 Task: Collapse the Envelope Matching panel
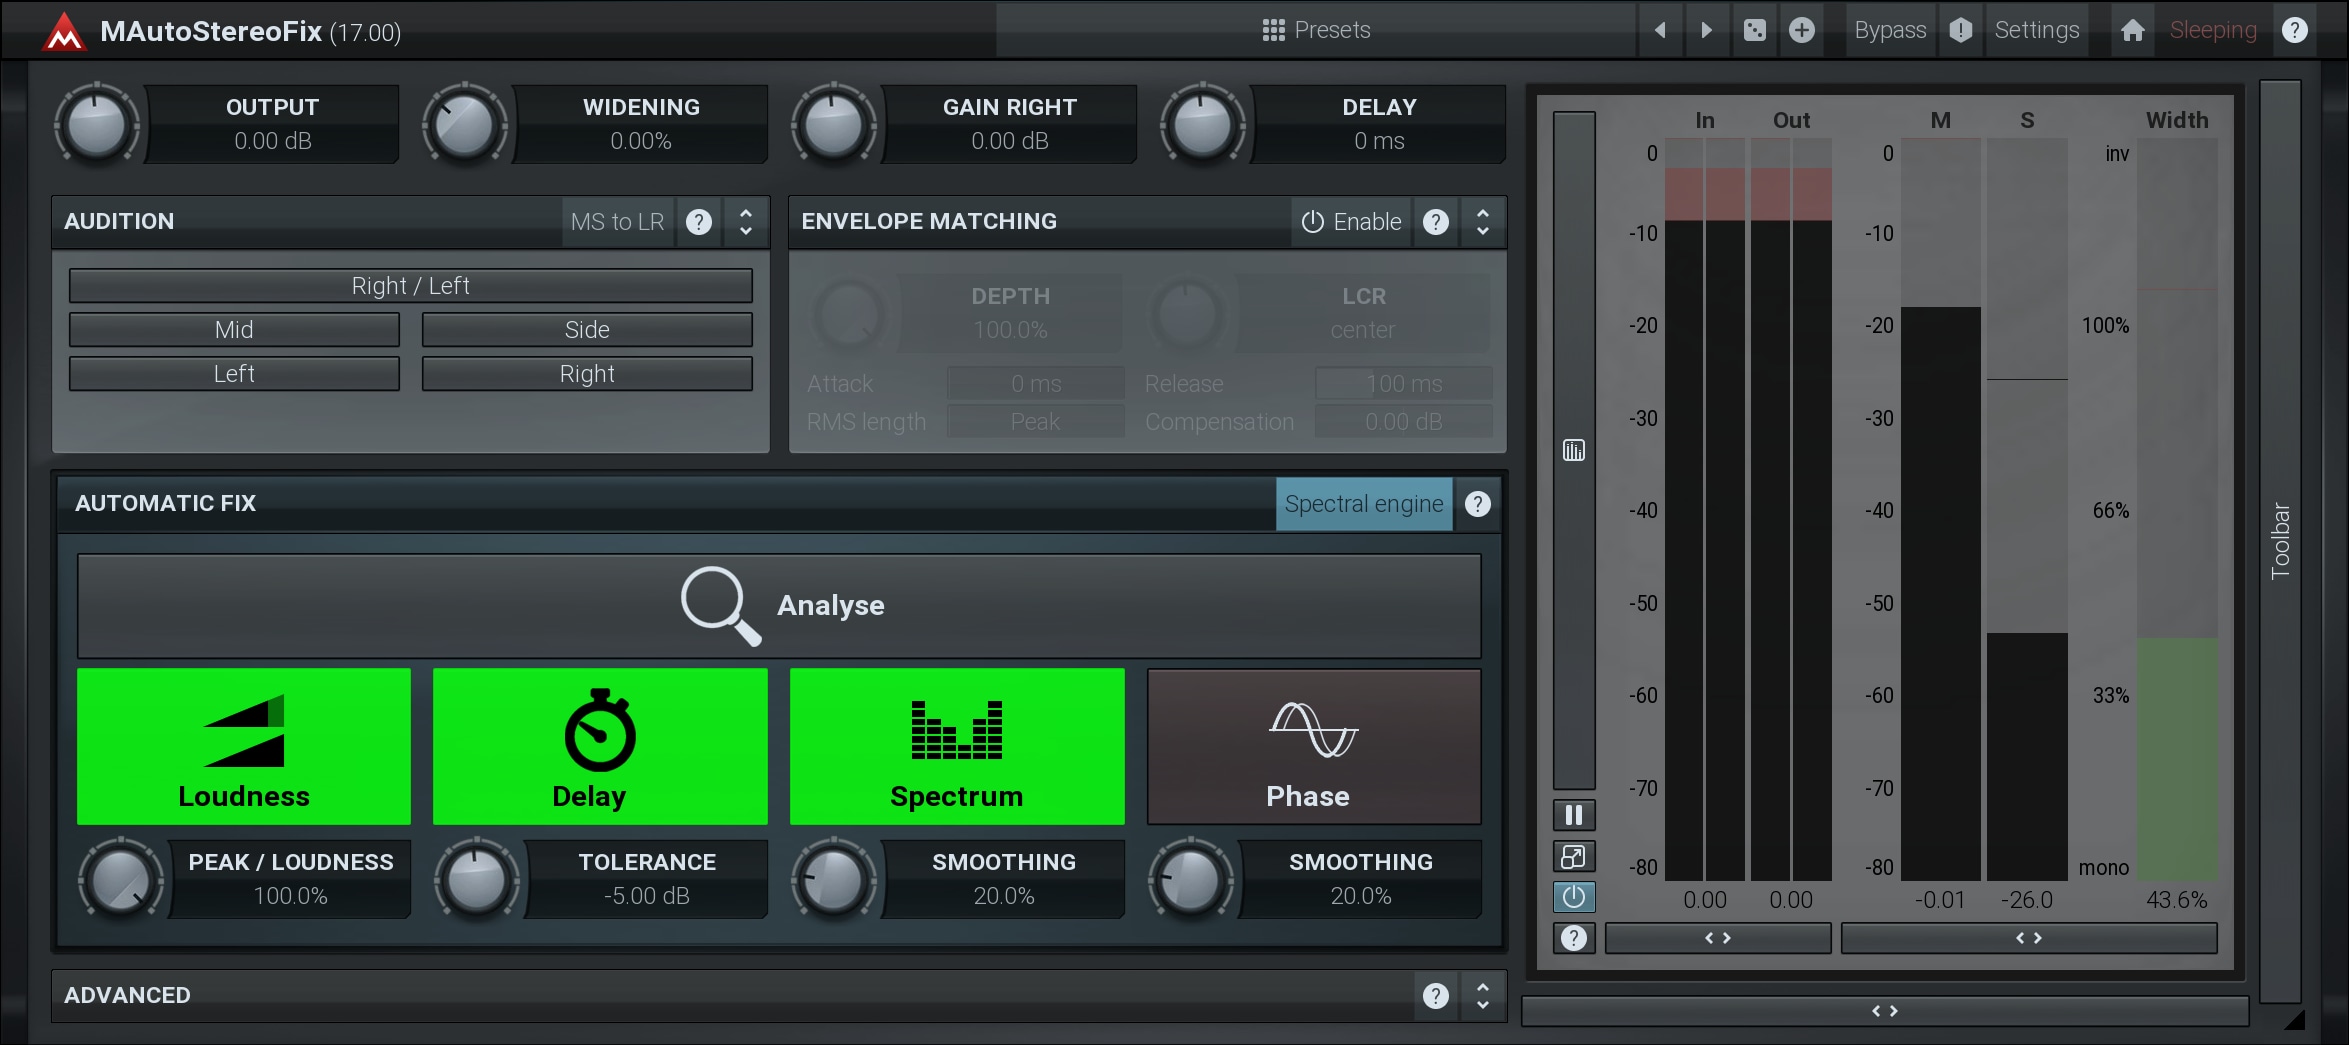1482,221
